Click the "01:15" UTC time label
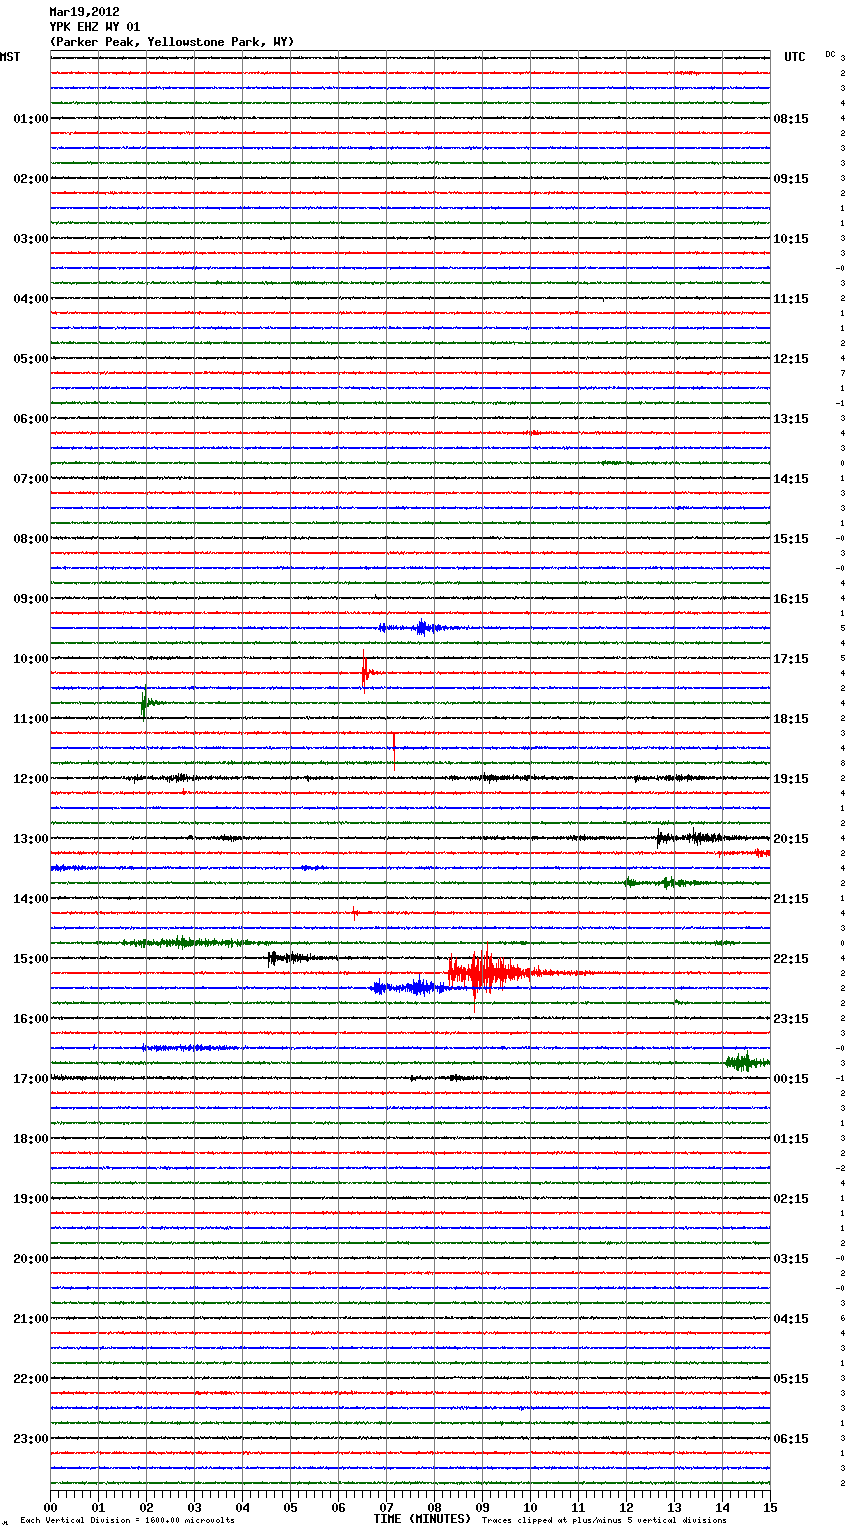Screen dimensions: 850x1534 tap(791, 1139)
